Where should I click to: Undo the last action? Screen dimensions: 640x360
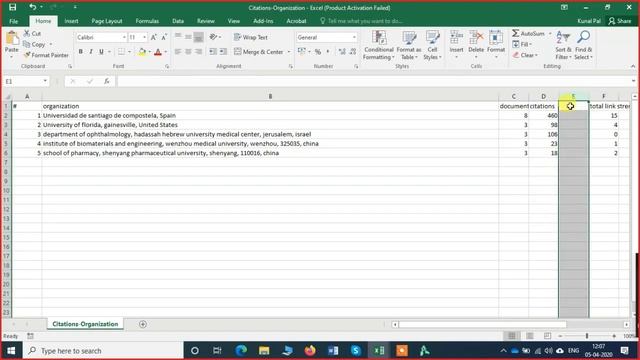(x=32, y=7)
